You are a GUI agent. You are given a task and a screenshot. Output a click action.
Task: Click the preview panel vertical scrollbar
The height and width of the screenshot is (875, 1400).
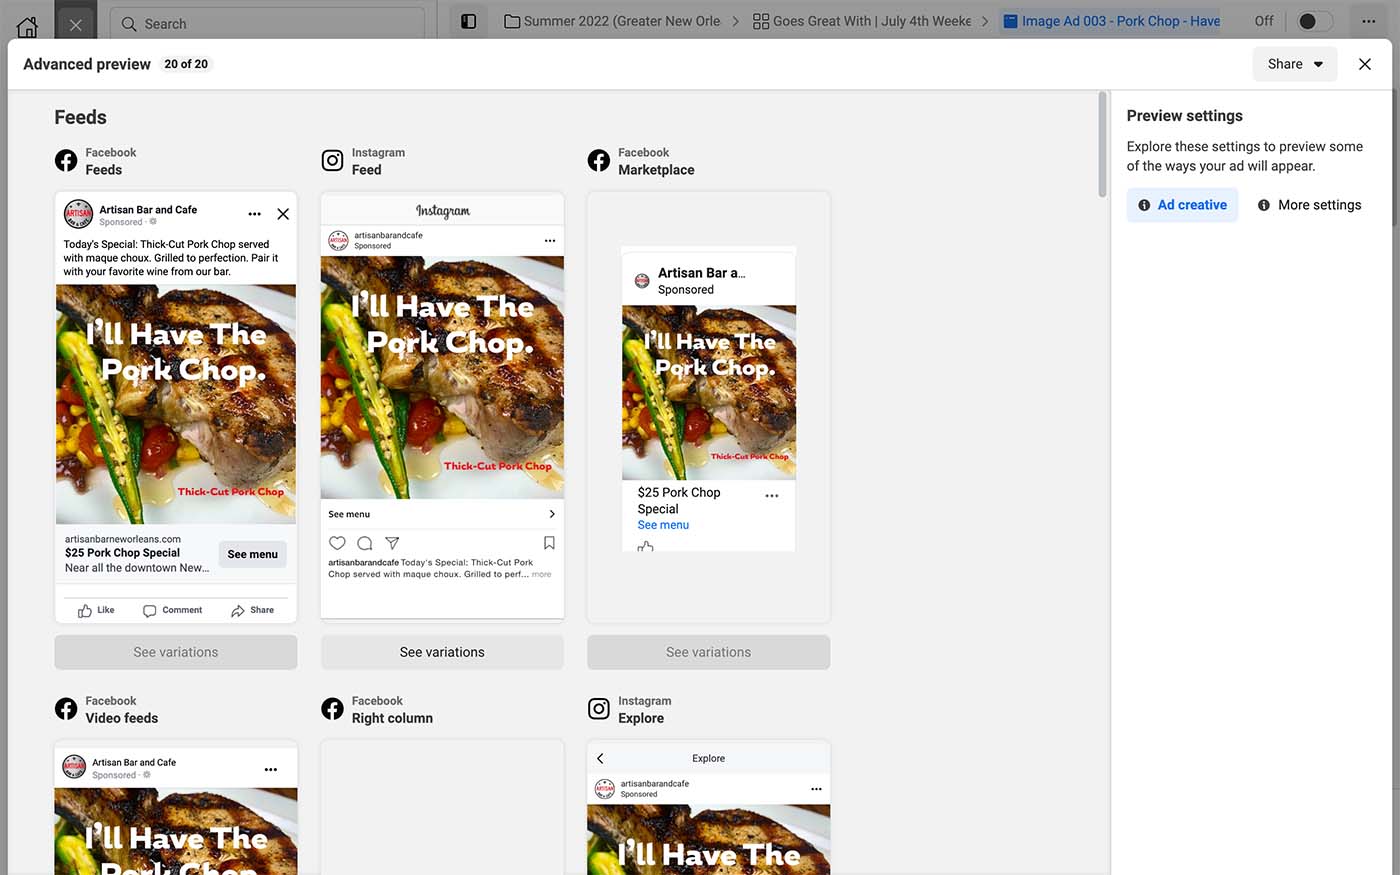click(x=1102, y=145)
